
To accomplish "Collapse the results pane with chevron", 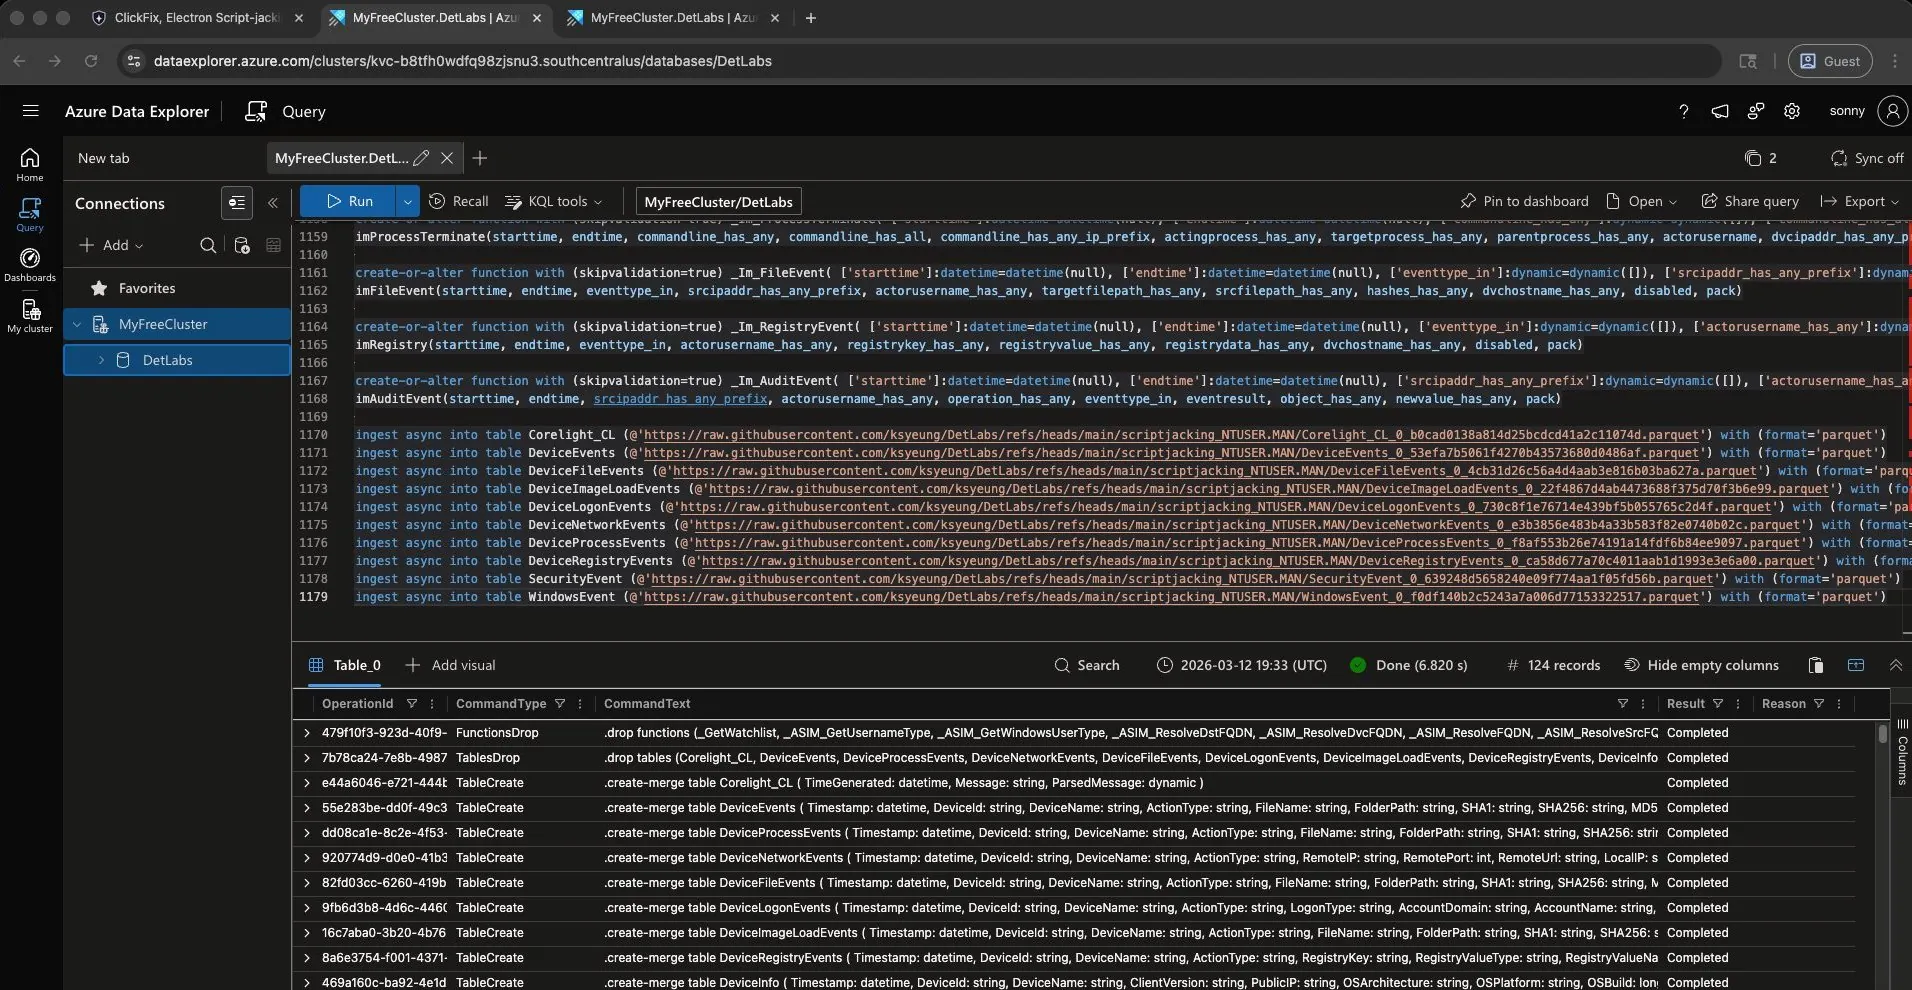I will click(1895, 665).
